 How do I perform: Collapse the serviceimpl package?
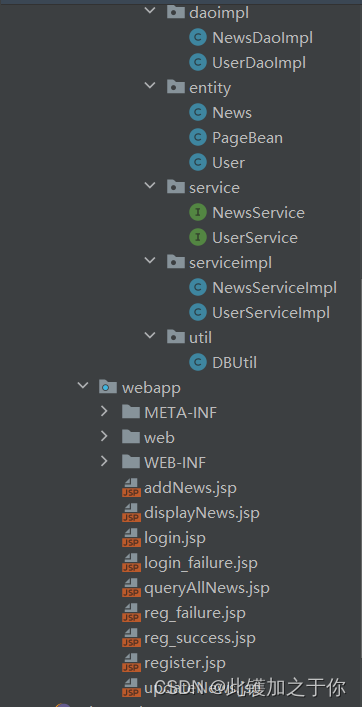pos(150,261)
